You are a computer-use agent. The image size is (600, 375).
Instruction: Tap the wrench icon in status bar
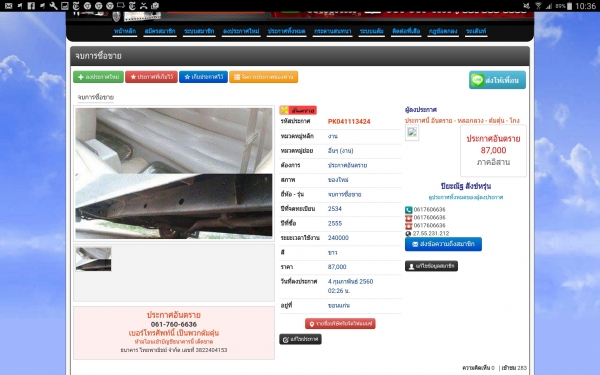[54, 5]
